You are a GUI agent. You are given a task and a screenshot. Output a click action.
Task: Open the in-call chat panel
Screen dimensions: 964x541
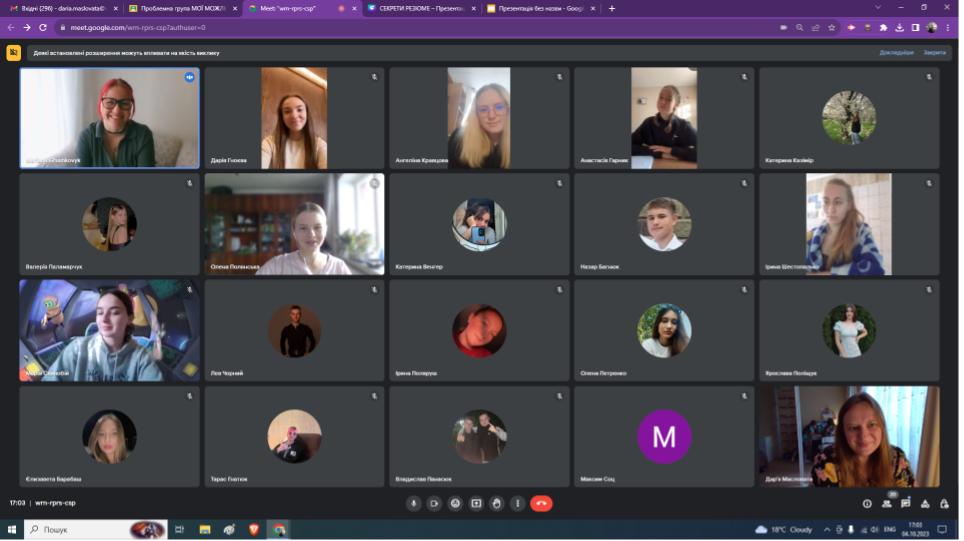click(x=905, y=503)
